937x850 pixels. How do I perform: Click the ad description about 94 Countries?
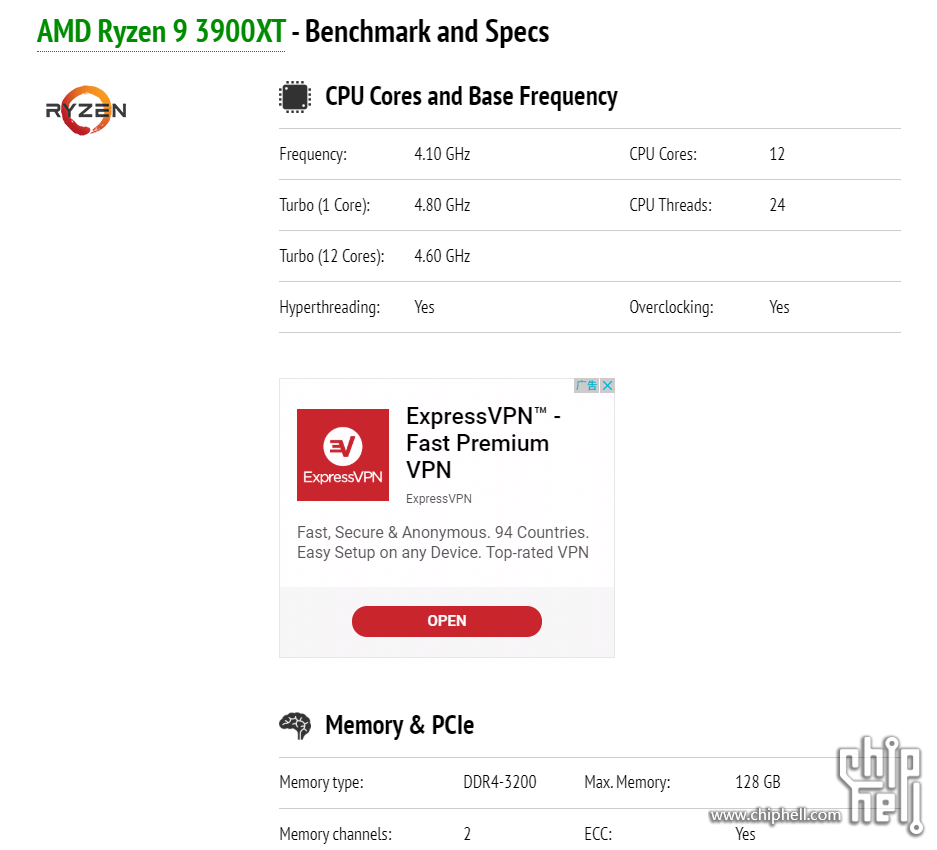(443, 542)
